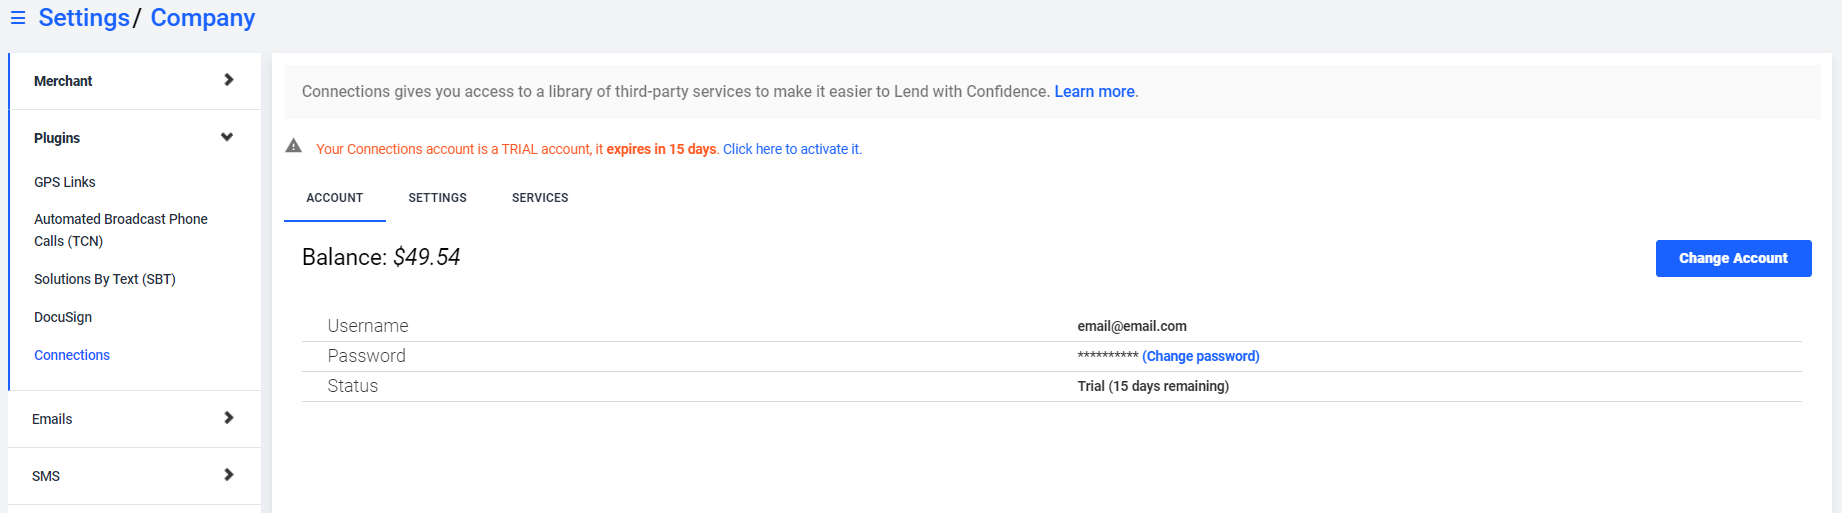Click here to activate it link
This screenshot has height=513, width=1842.
point(792,149)
